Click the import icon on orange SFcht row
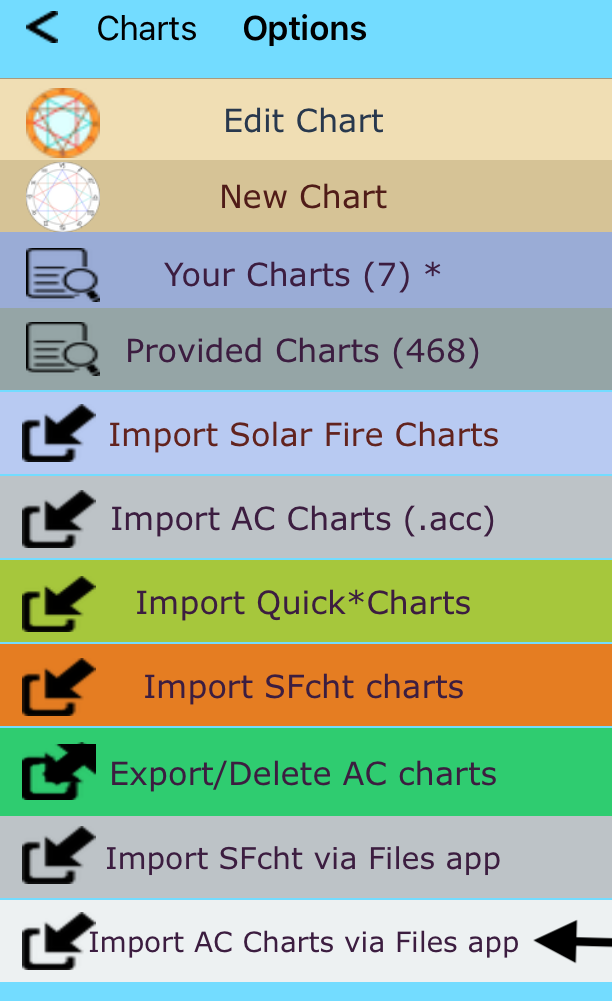 (58, 687)
